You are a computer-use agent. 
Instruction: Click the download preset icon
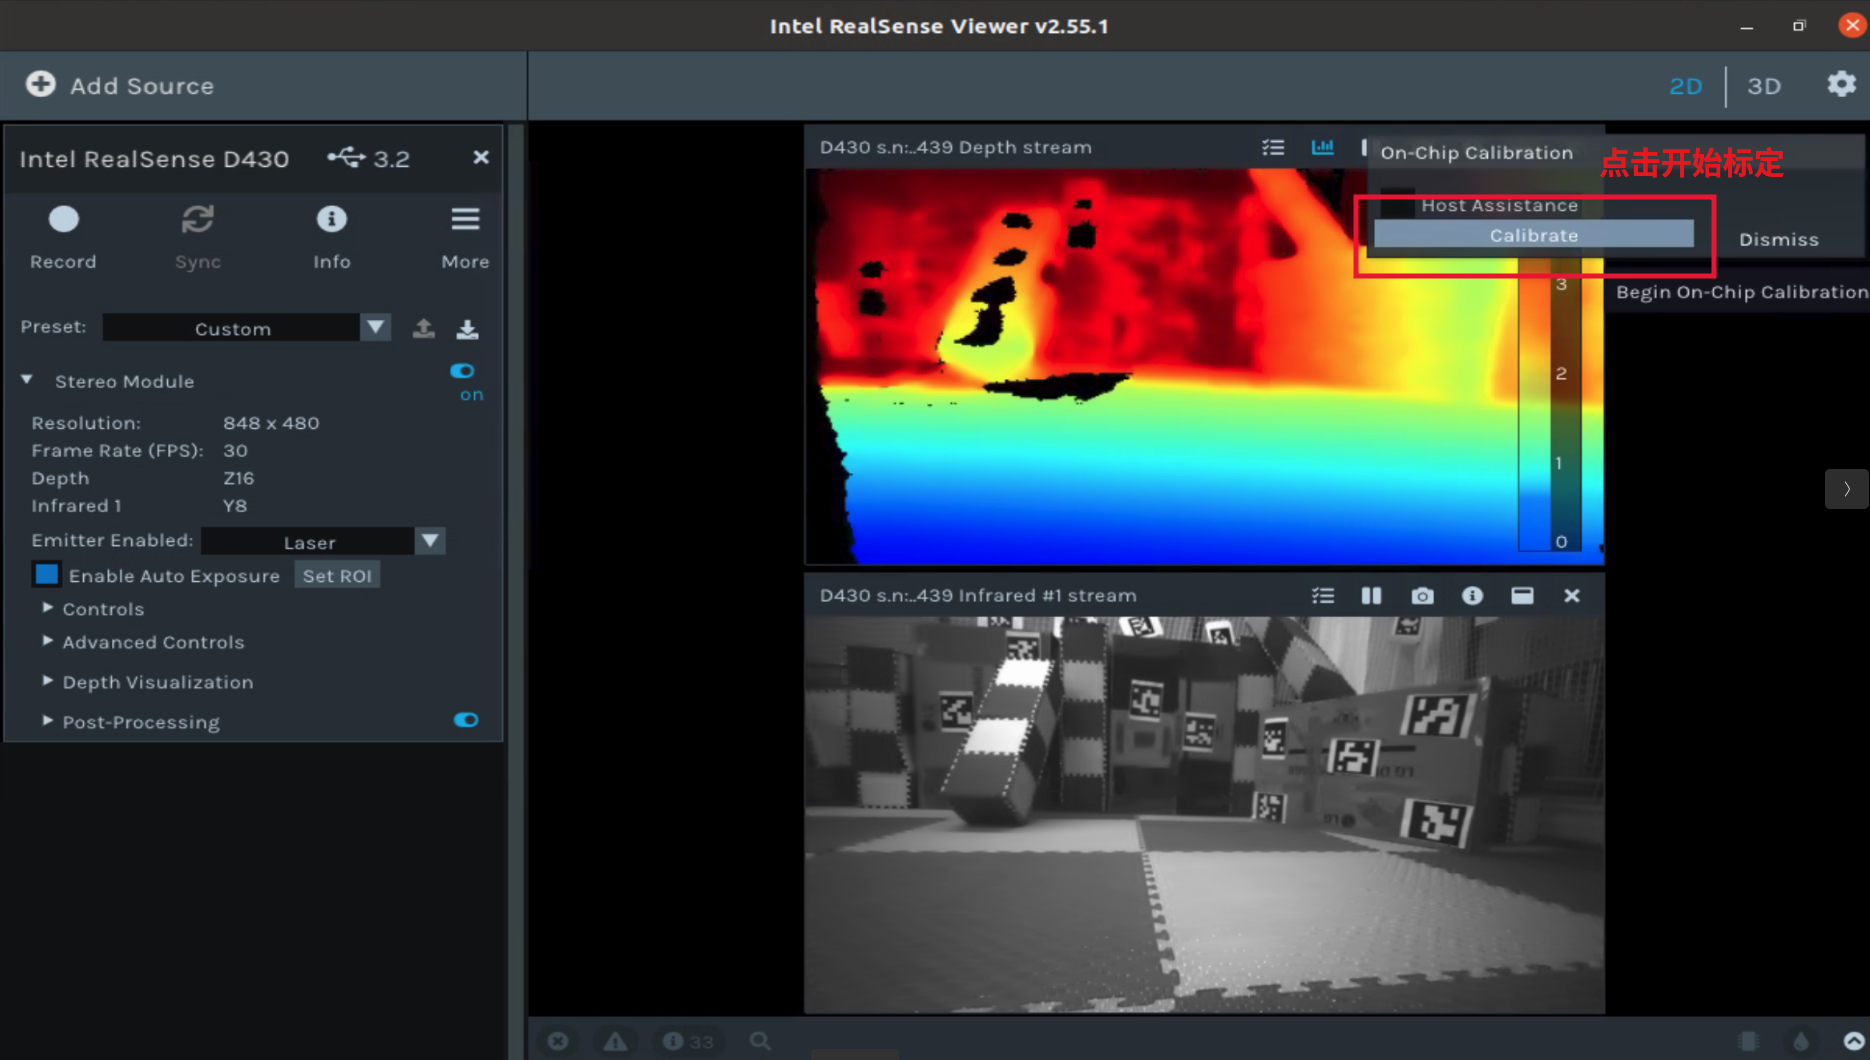pos(467,329)
